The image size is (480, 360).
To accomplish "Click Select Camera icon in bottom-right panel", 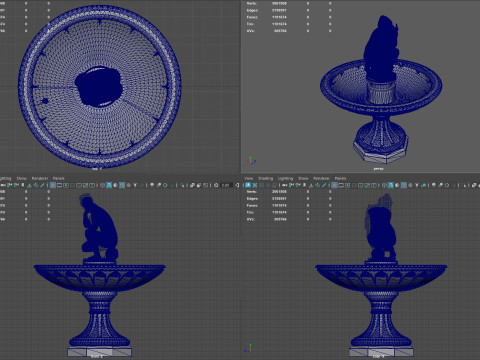I will point(284,185).
